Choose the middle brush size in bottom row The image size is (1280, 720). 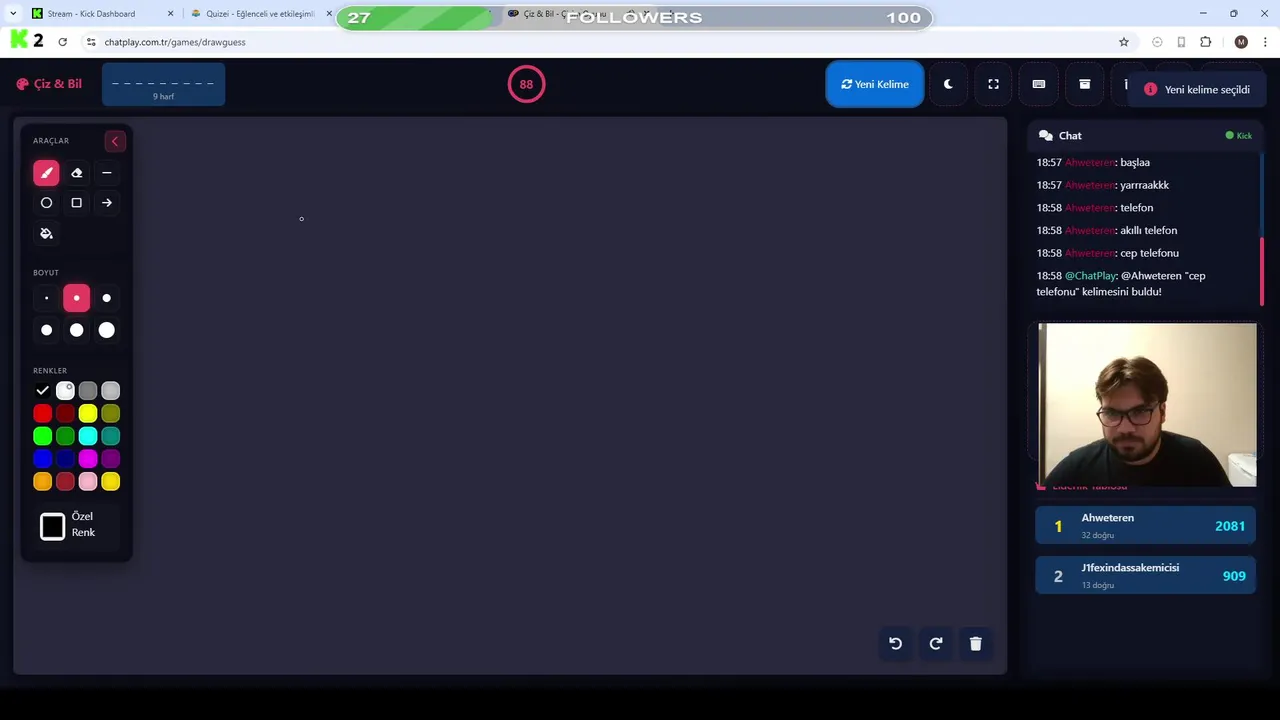pos(76,330)
